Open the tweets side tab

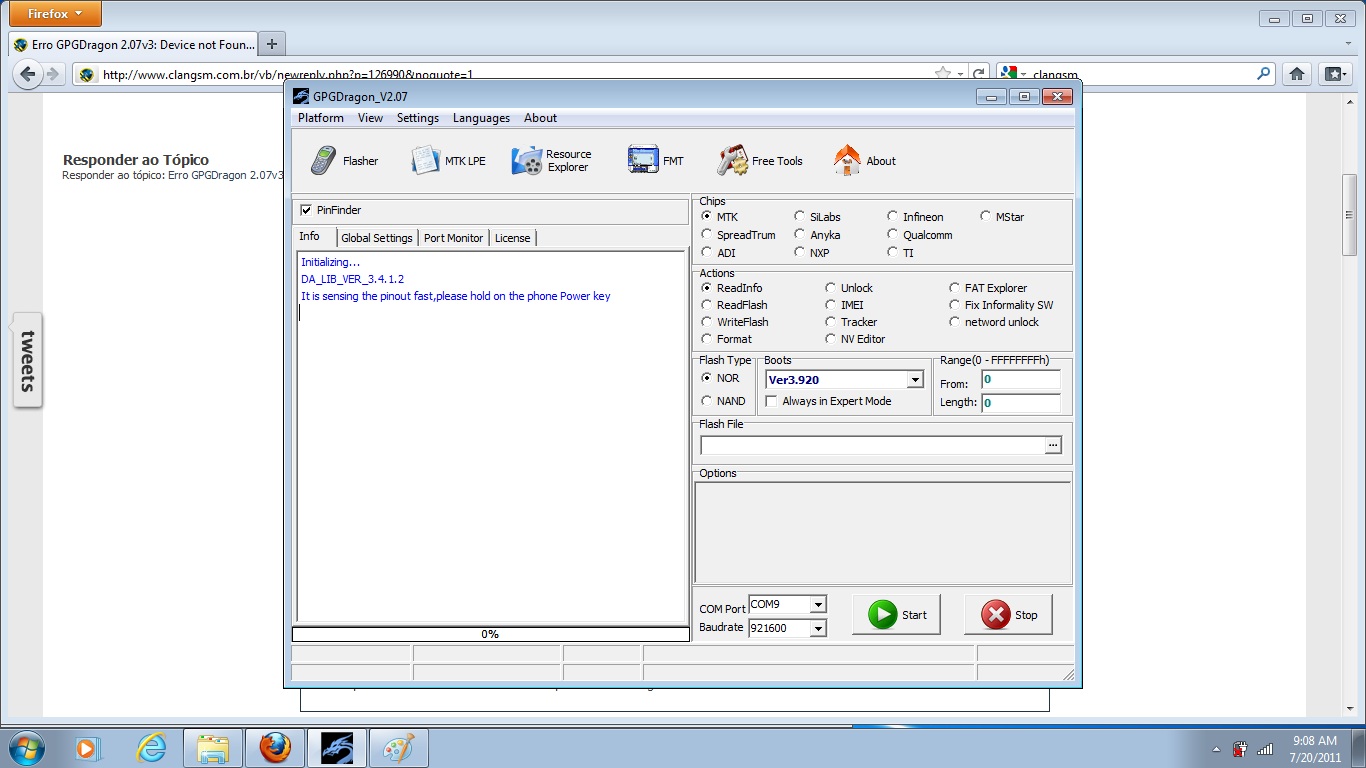coord(28,360)
